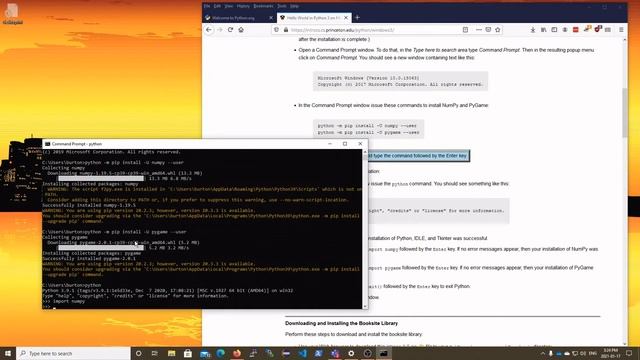
Task: Show hidden system tray icons
Action: 542,353
